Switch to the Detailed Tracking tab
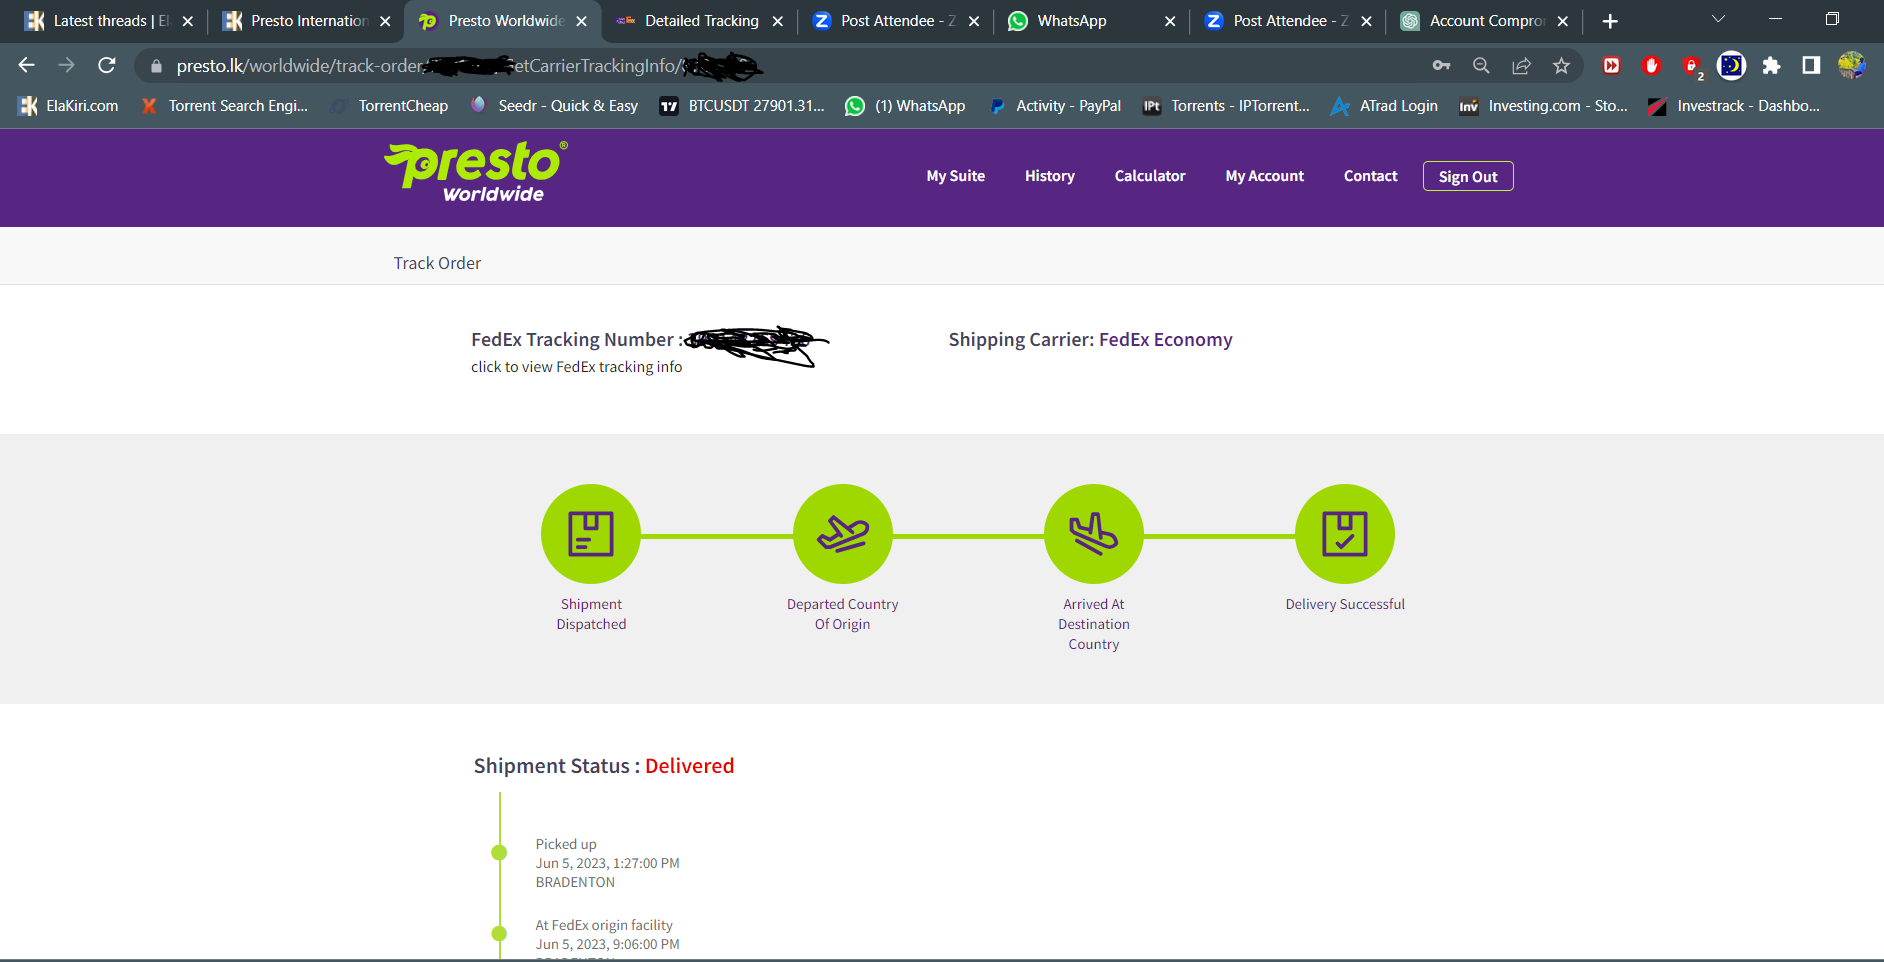 (x=700, y=21)
